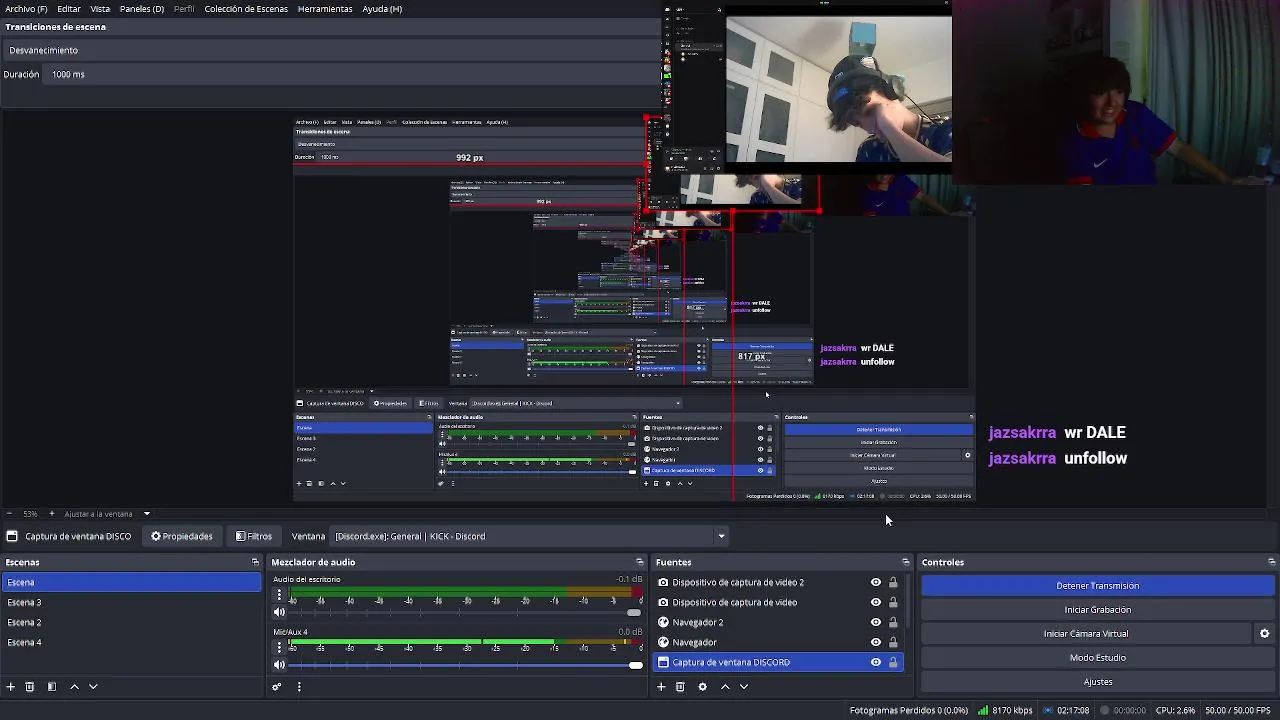Toggle visibility of Navegador 2 source
This screenshot has height=720, width=1280.
click(x=876, y=622)
